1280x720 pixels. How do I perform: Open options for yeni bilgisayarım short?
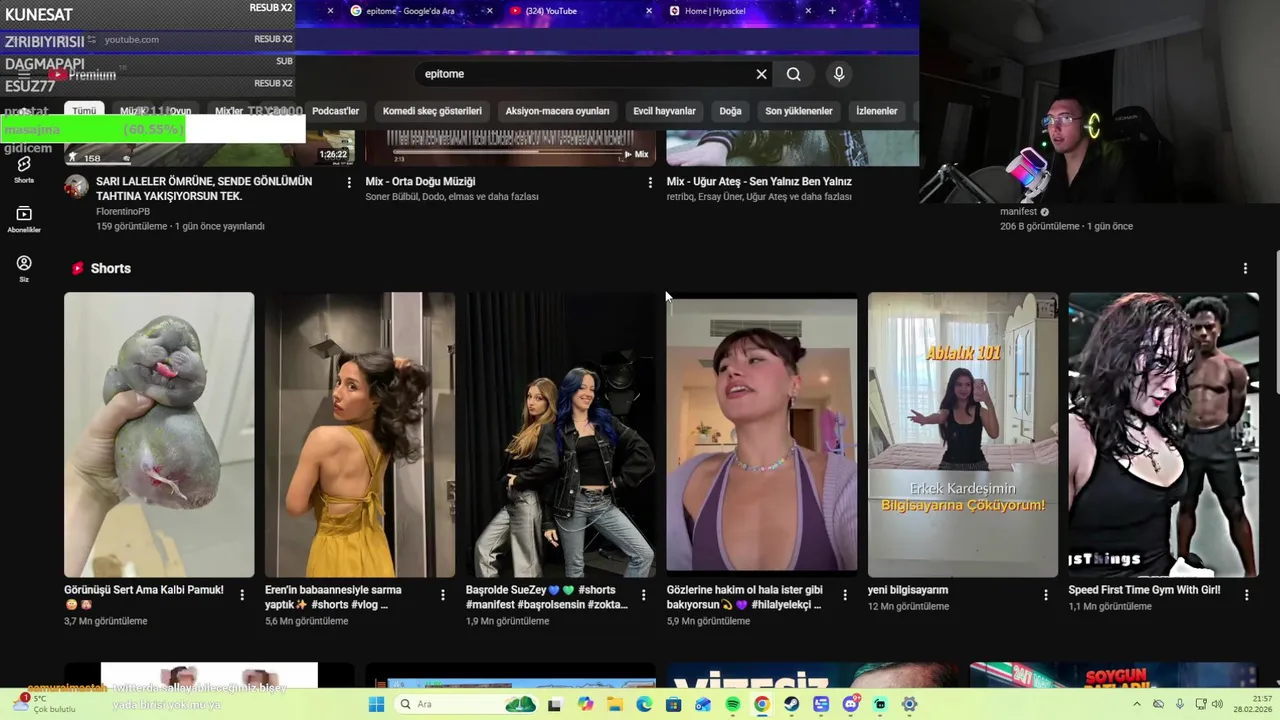pos(1046,595)
